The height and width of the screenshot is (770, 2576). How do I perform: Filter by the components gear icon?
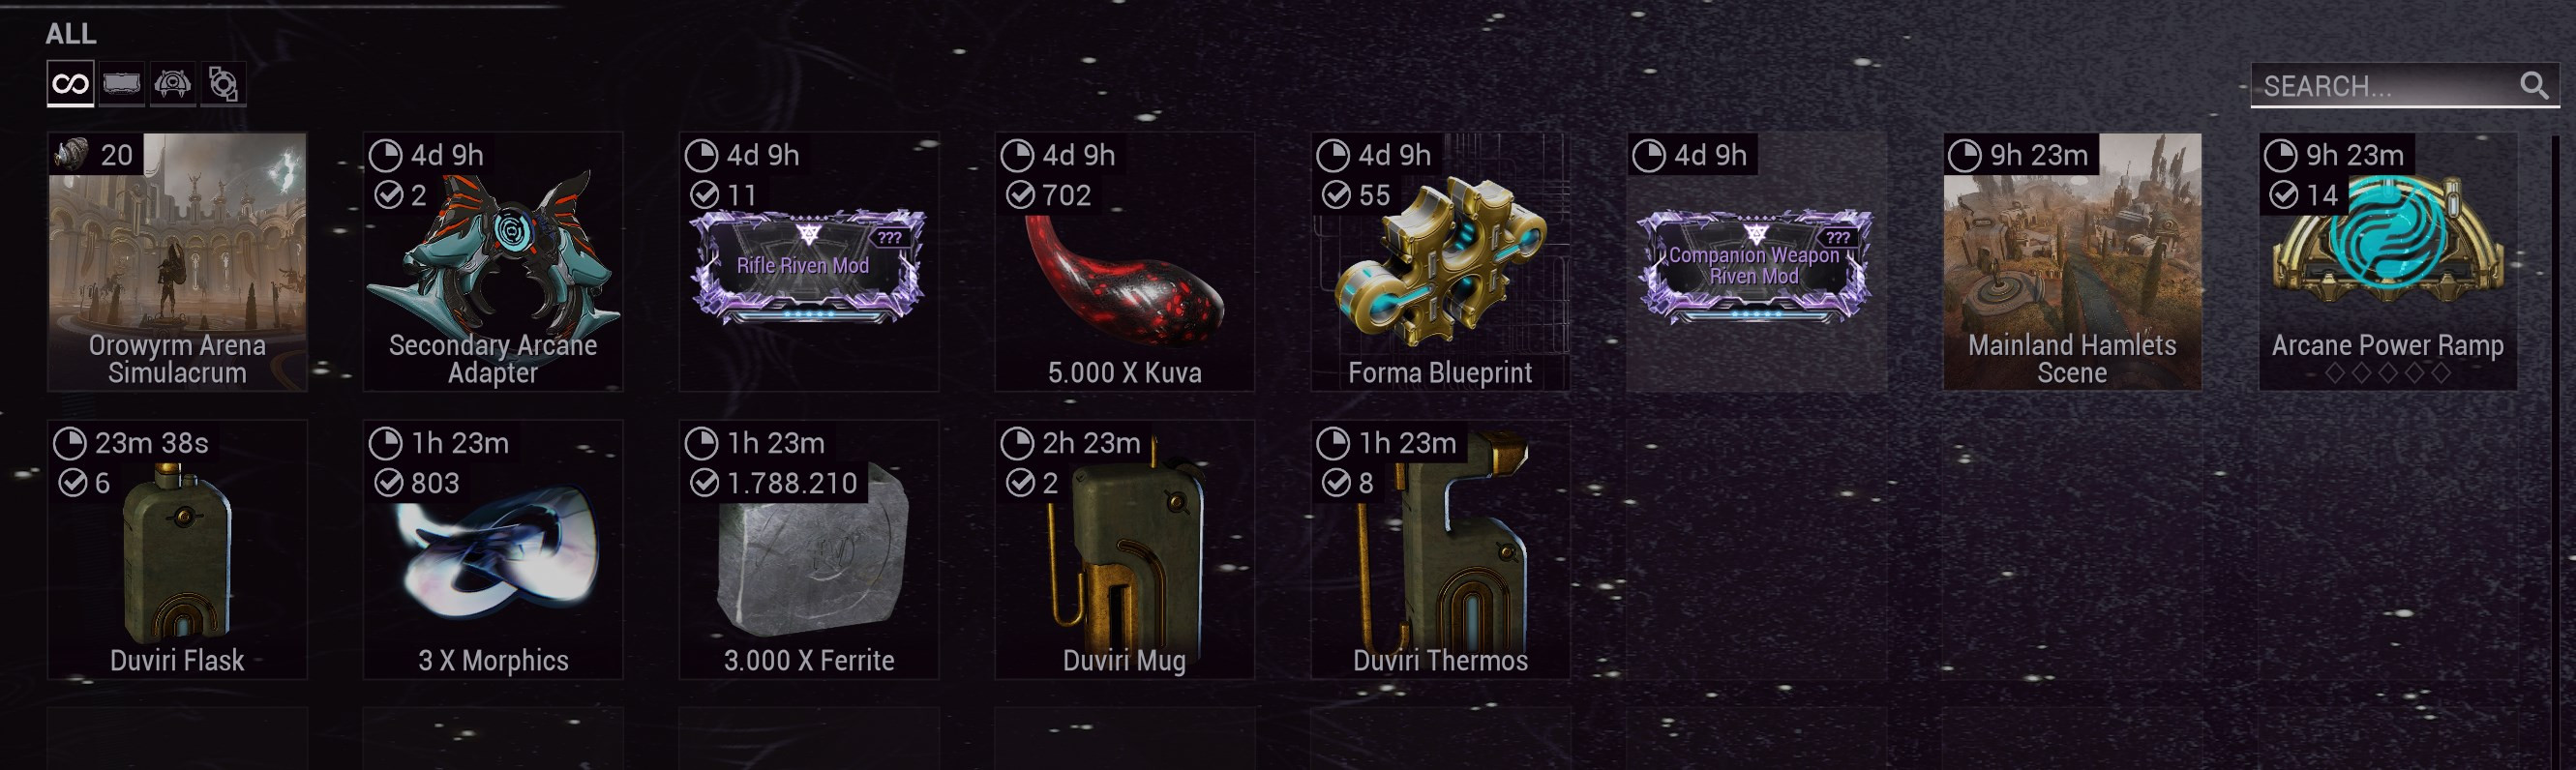click(x=223, y=84)
